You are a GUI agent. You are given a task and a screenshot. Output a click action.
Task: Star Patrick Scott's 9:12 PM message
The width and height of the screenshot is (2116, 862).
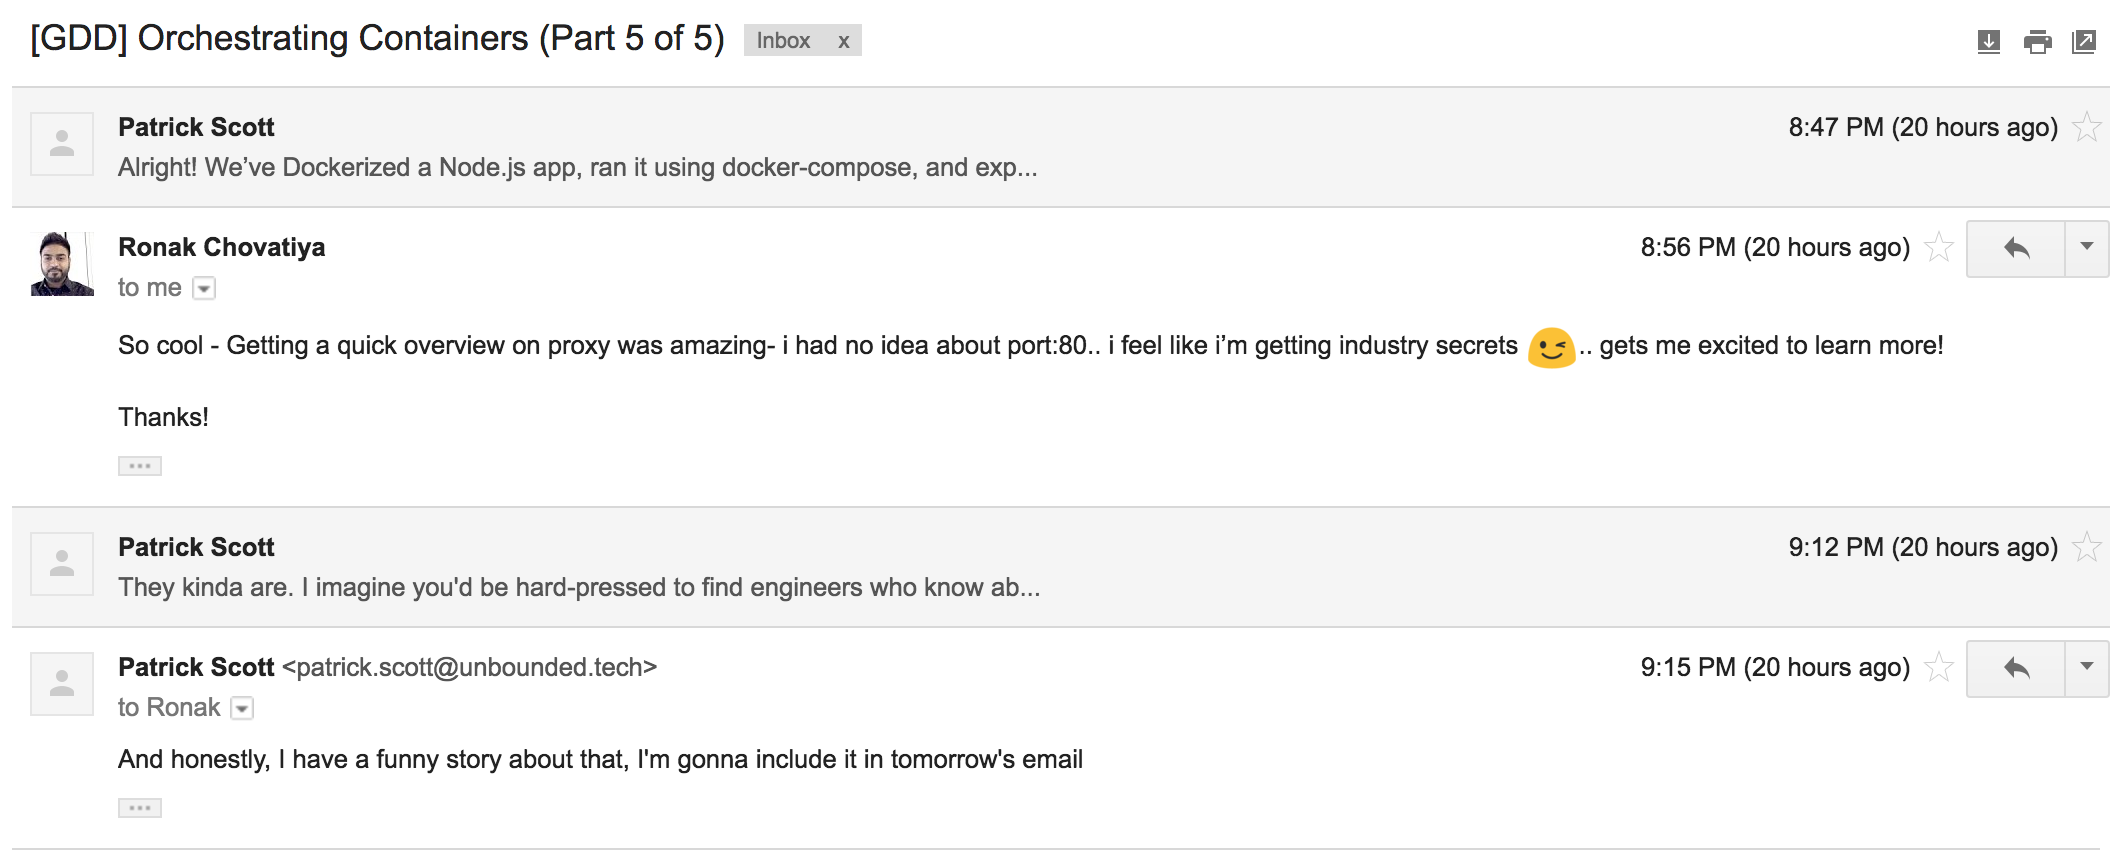click(x=2087, y=547)
